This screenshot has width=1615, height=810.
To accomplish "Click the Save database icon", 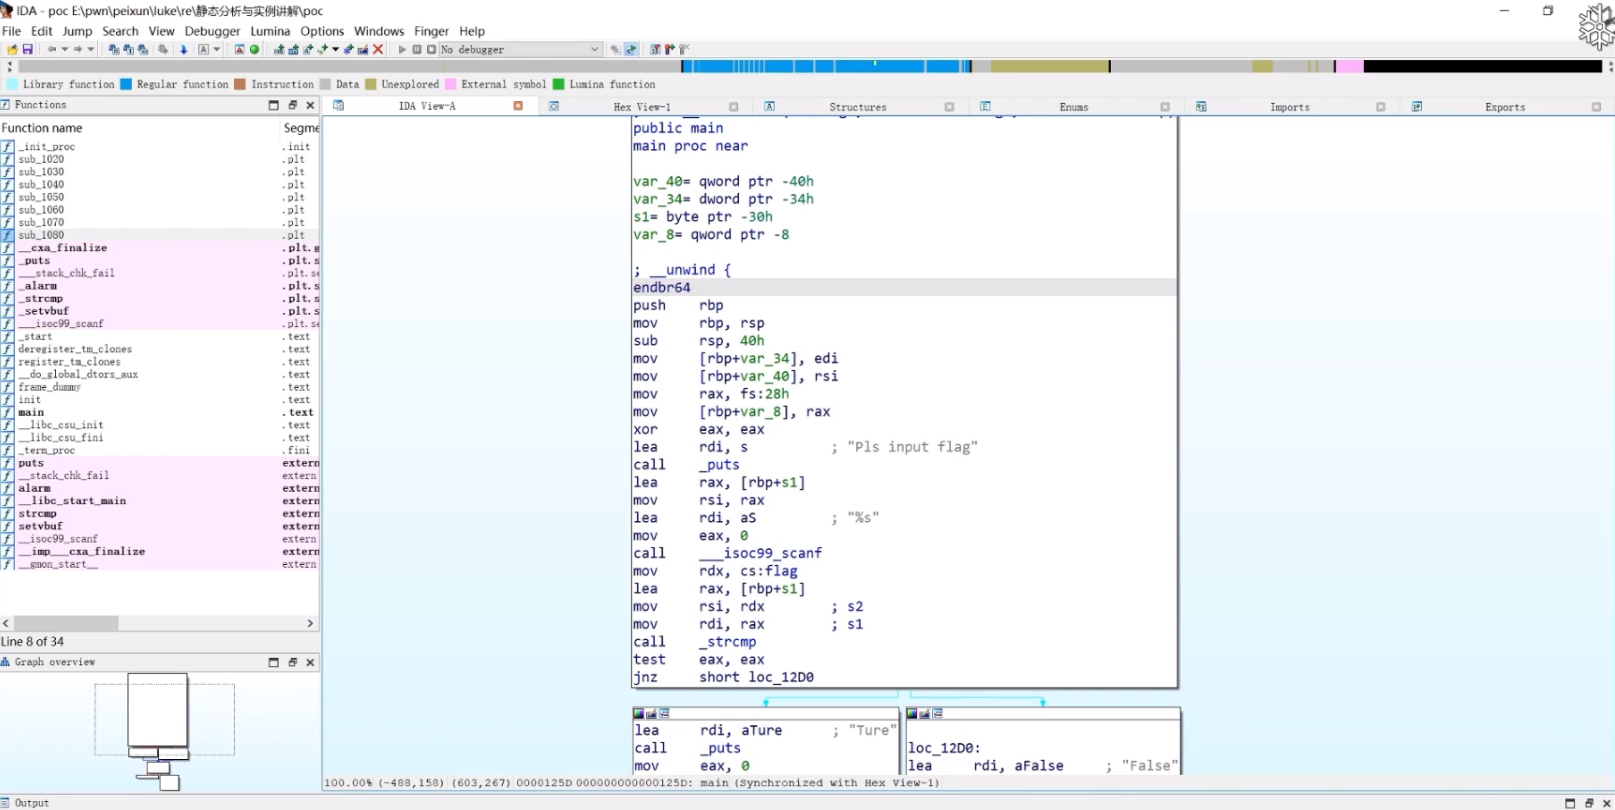I will click(x=27, y=49).
